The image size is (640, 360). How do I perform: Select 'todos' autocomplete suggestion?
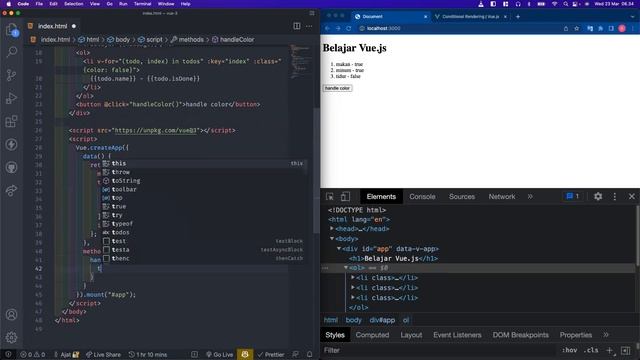click(x=203, y=232)
